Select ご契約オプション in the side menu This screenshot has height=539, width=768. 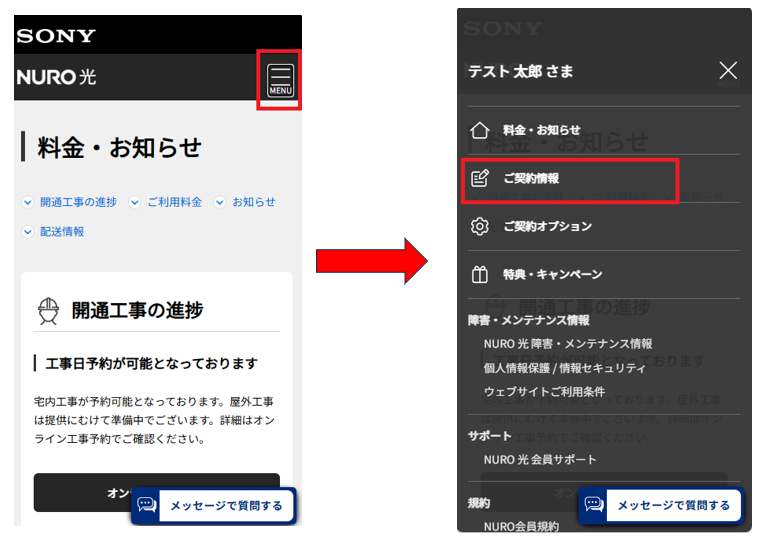547,226
